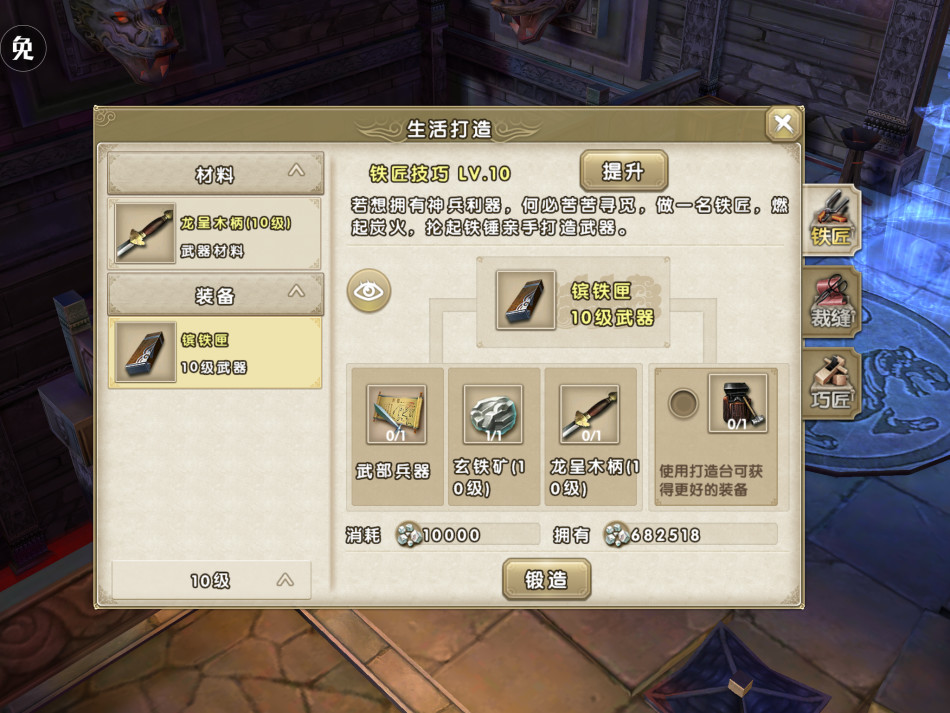The height and width of the screenshot is (713, 950).
Task: Select the 玄铁矿 ore material icon
Action: [x=493, y=415]
